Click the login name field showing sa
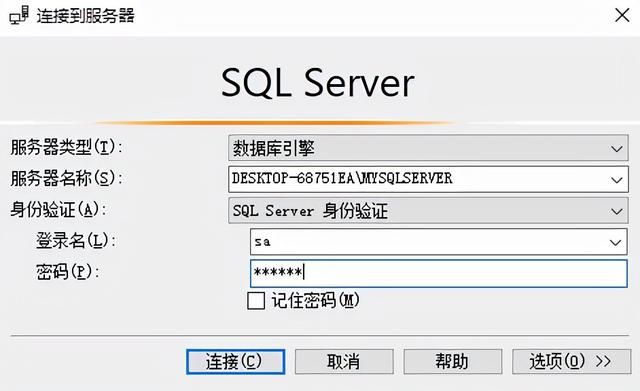The height and width of the screenshot is (391, 640). pos(439,242)
